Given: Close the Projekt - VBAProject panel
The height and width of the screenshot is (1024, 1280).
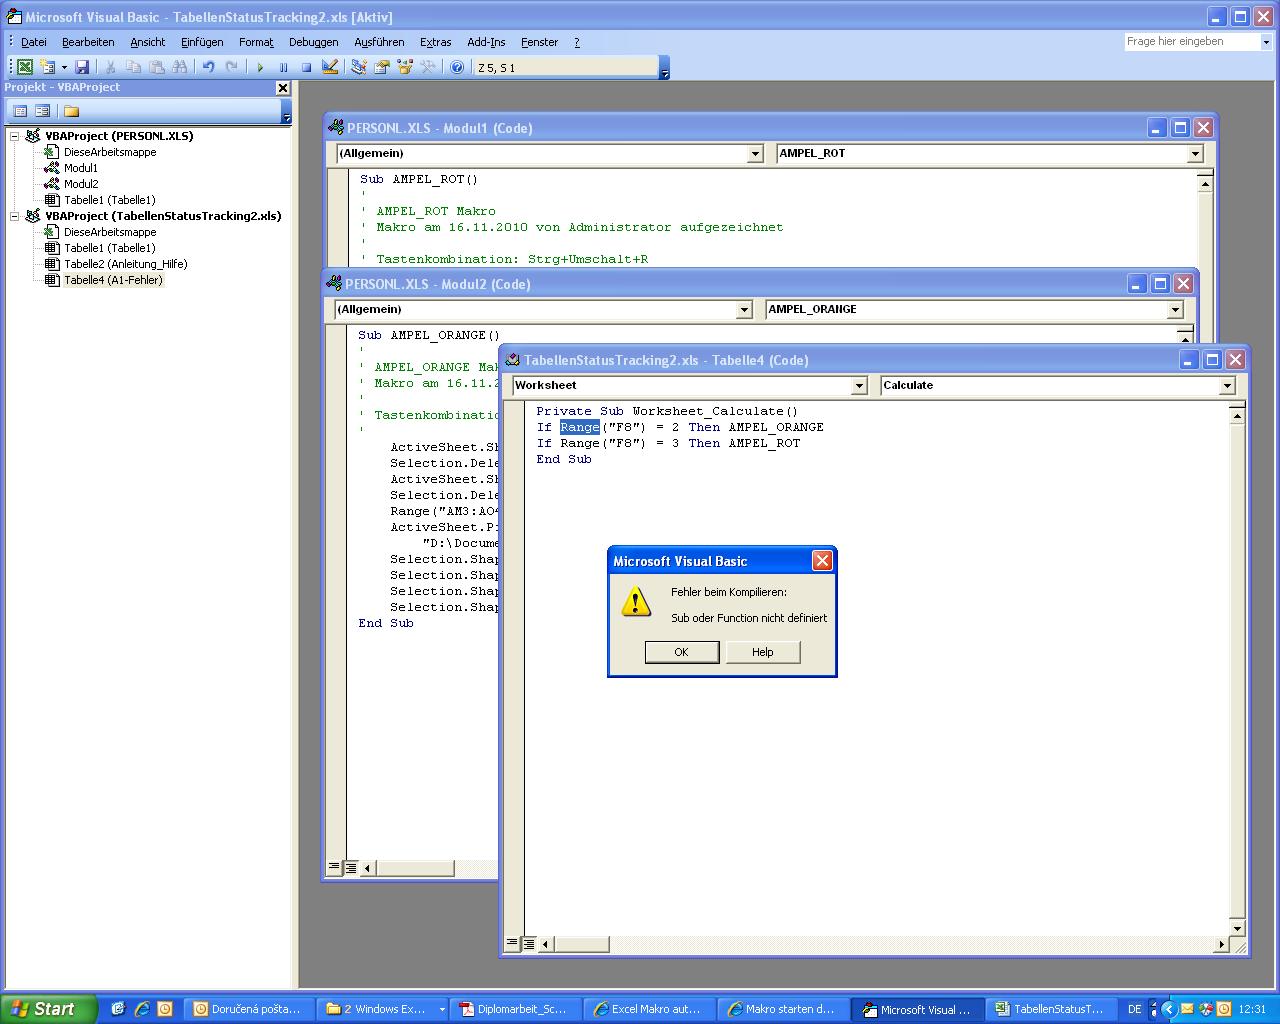Looking at the screenshot, I should pos(282,88).
